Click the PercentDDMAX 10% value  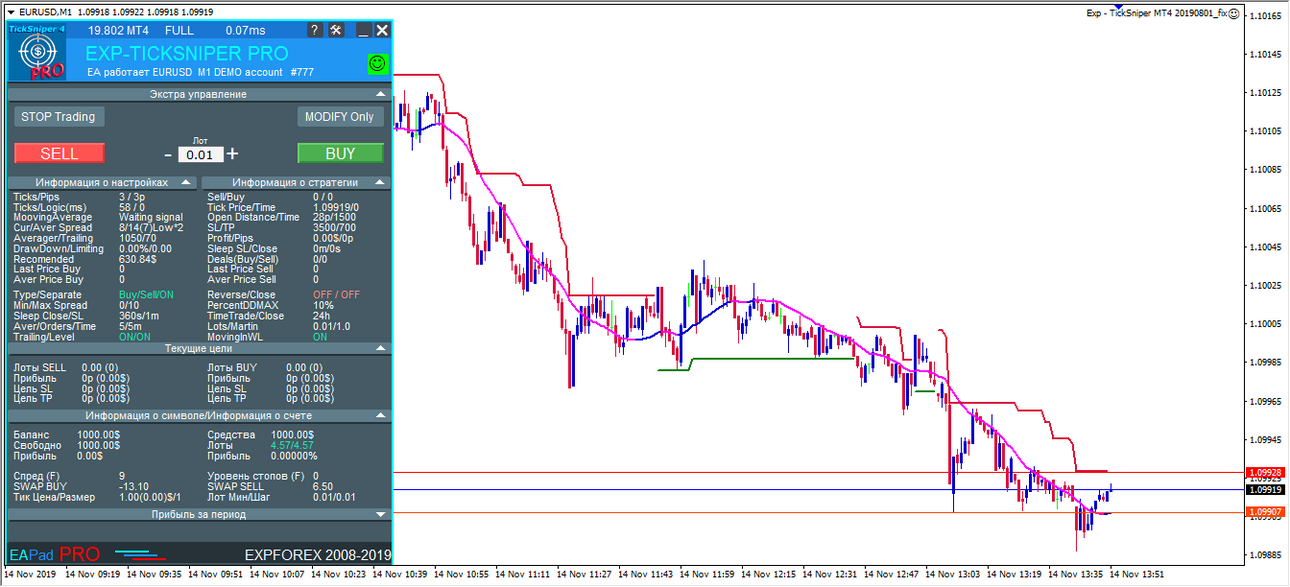pos(323,305)
